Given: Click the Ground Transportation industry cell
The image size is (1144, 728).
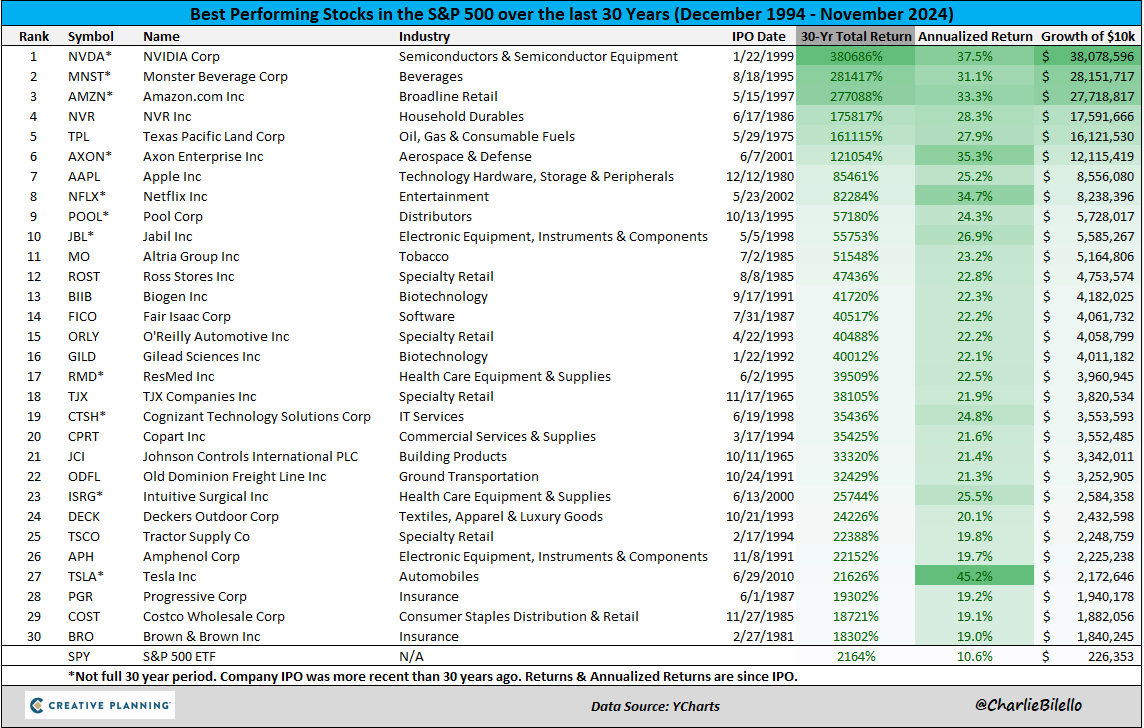Looking at the screenshot, I should 468,476.
